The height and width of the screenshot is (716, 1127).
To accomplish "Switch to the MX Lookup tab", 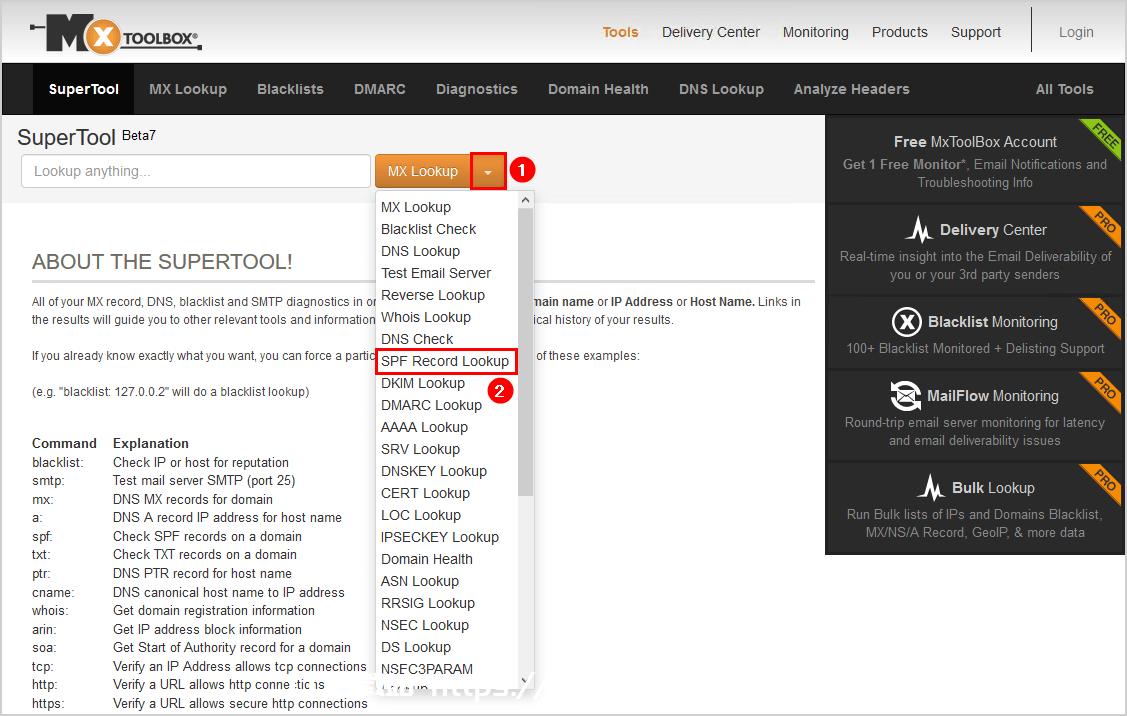I will (x=188, y=89).
